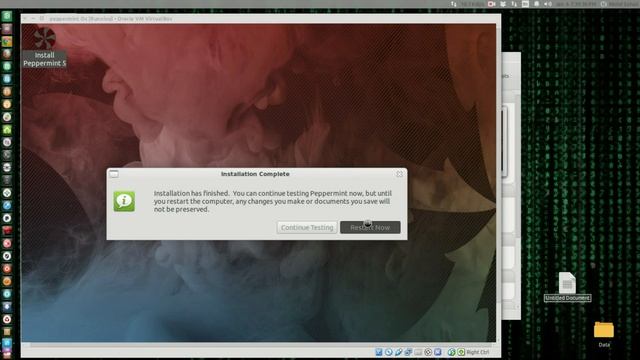Select the Data folder on host desktop

click(x=604, y=334)
